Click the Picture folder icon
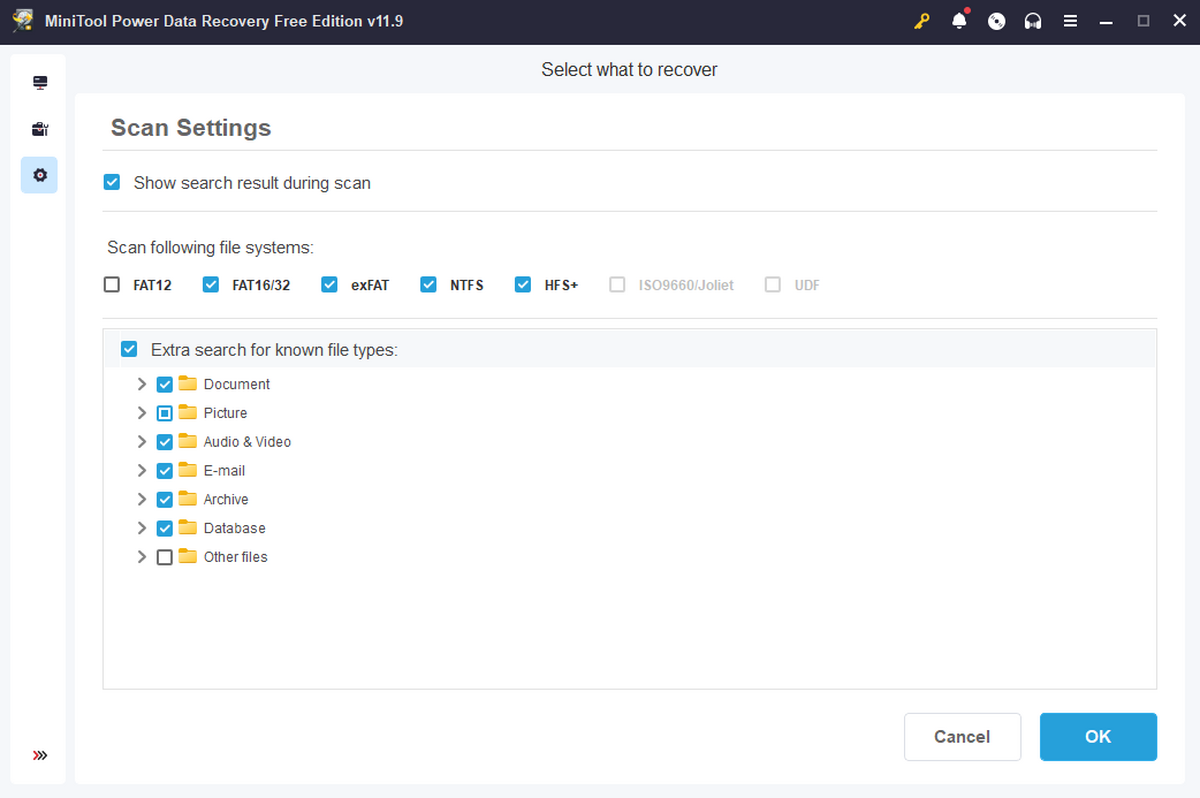Image resolution: width=1200 pixels, height=798 pixels. (x=188, y=412)
